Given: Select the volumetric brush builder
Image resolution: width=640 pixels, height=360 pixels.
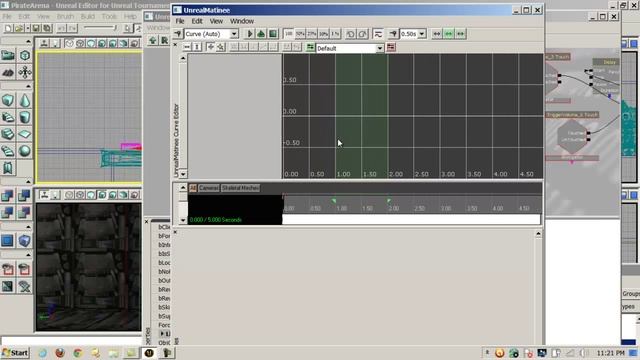Looking at the screenshot, I should [8, 168].
